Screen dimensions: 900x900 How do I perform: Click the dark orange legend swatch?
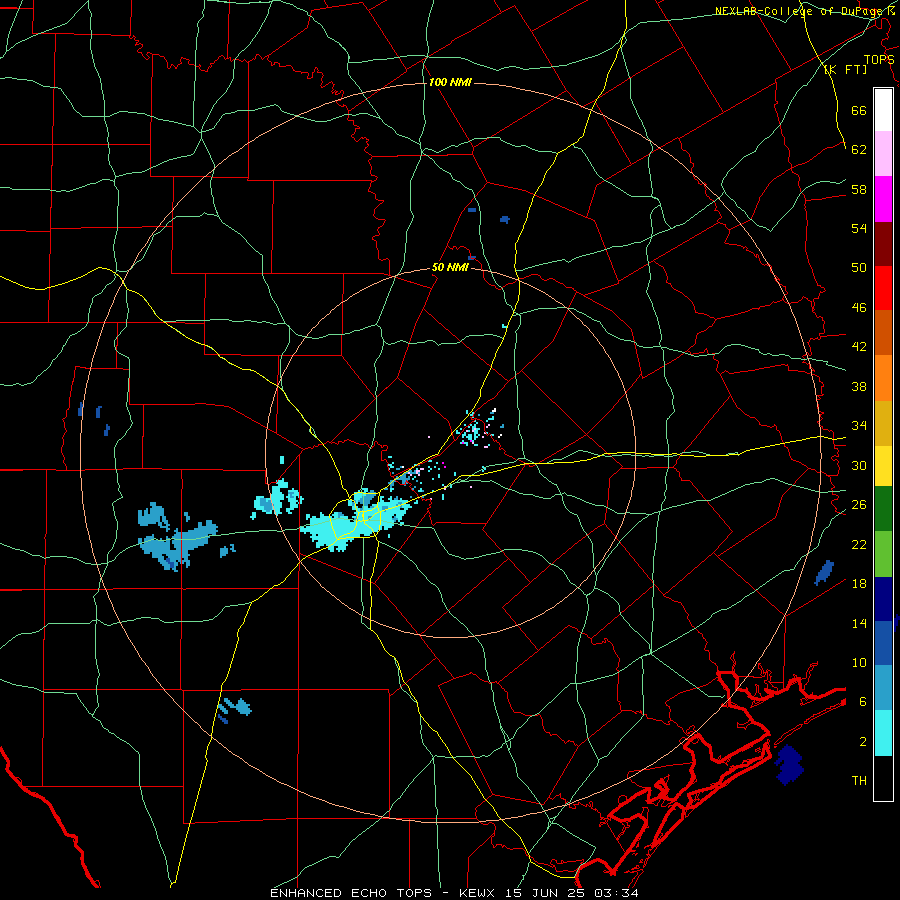883,332
